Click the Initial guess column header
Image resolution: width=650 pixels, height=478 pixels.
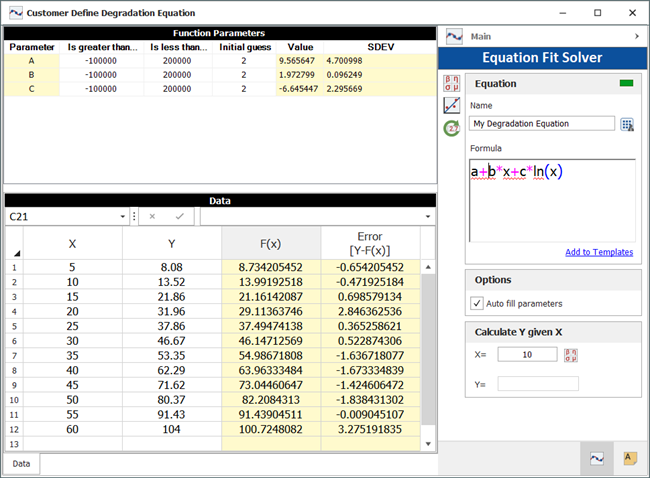pos(245,47)
